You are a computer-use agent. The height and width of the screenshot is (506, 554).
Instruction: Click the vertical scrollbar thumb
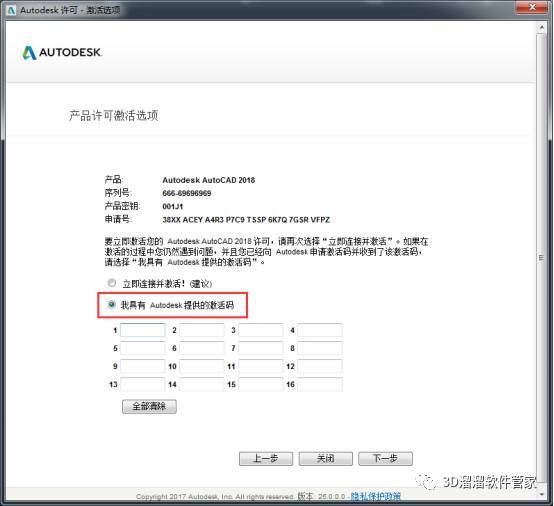pyautogui.click(x=541, y=257)
